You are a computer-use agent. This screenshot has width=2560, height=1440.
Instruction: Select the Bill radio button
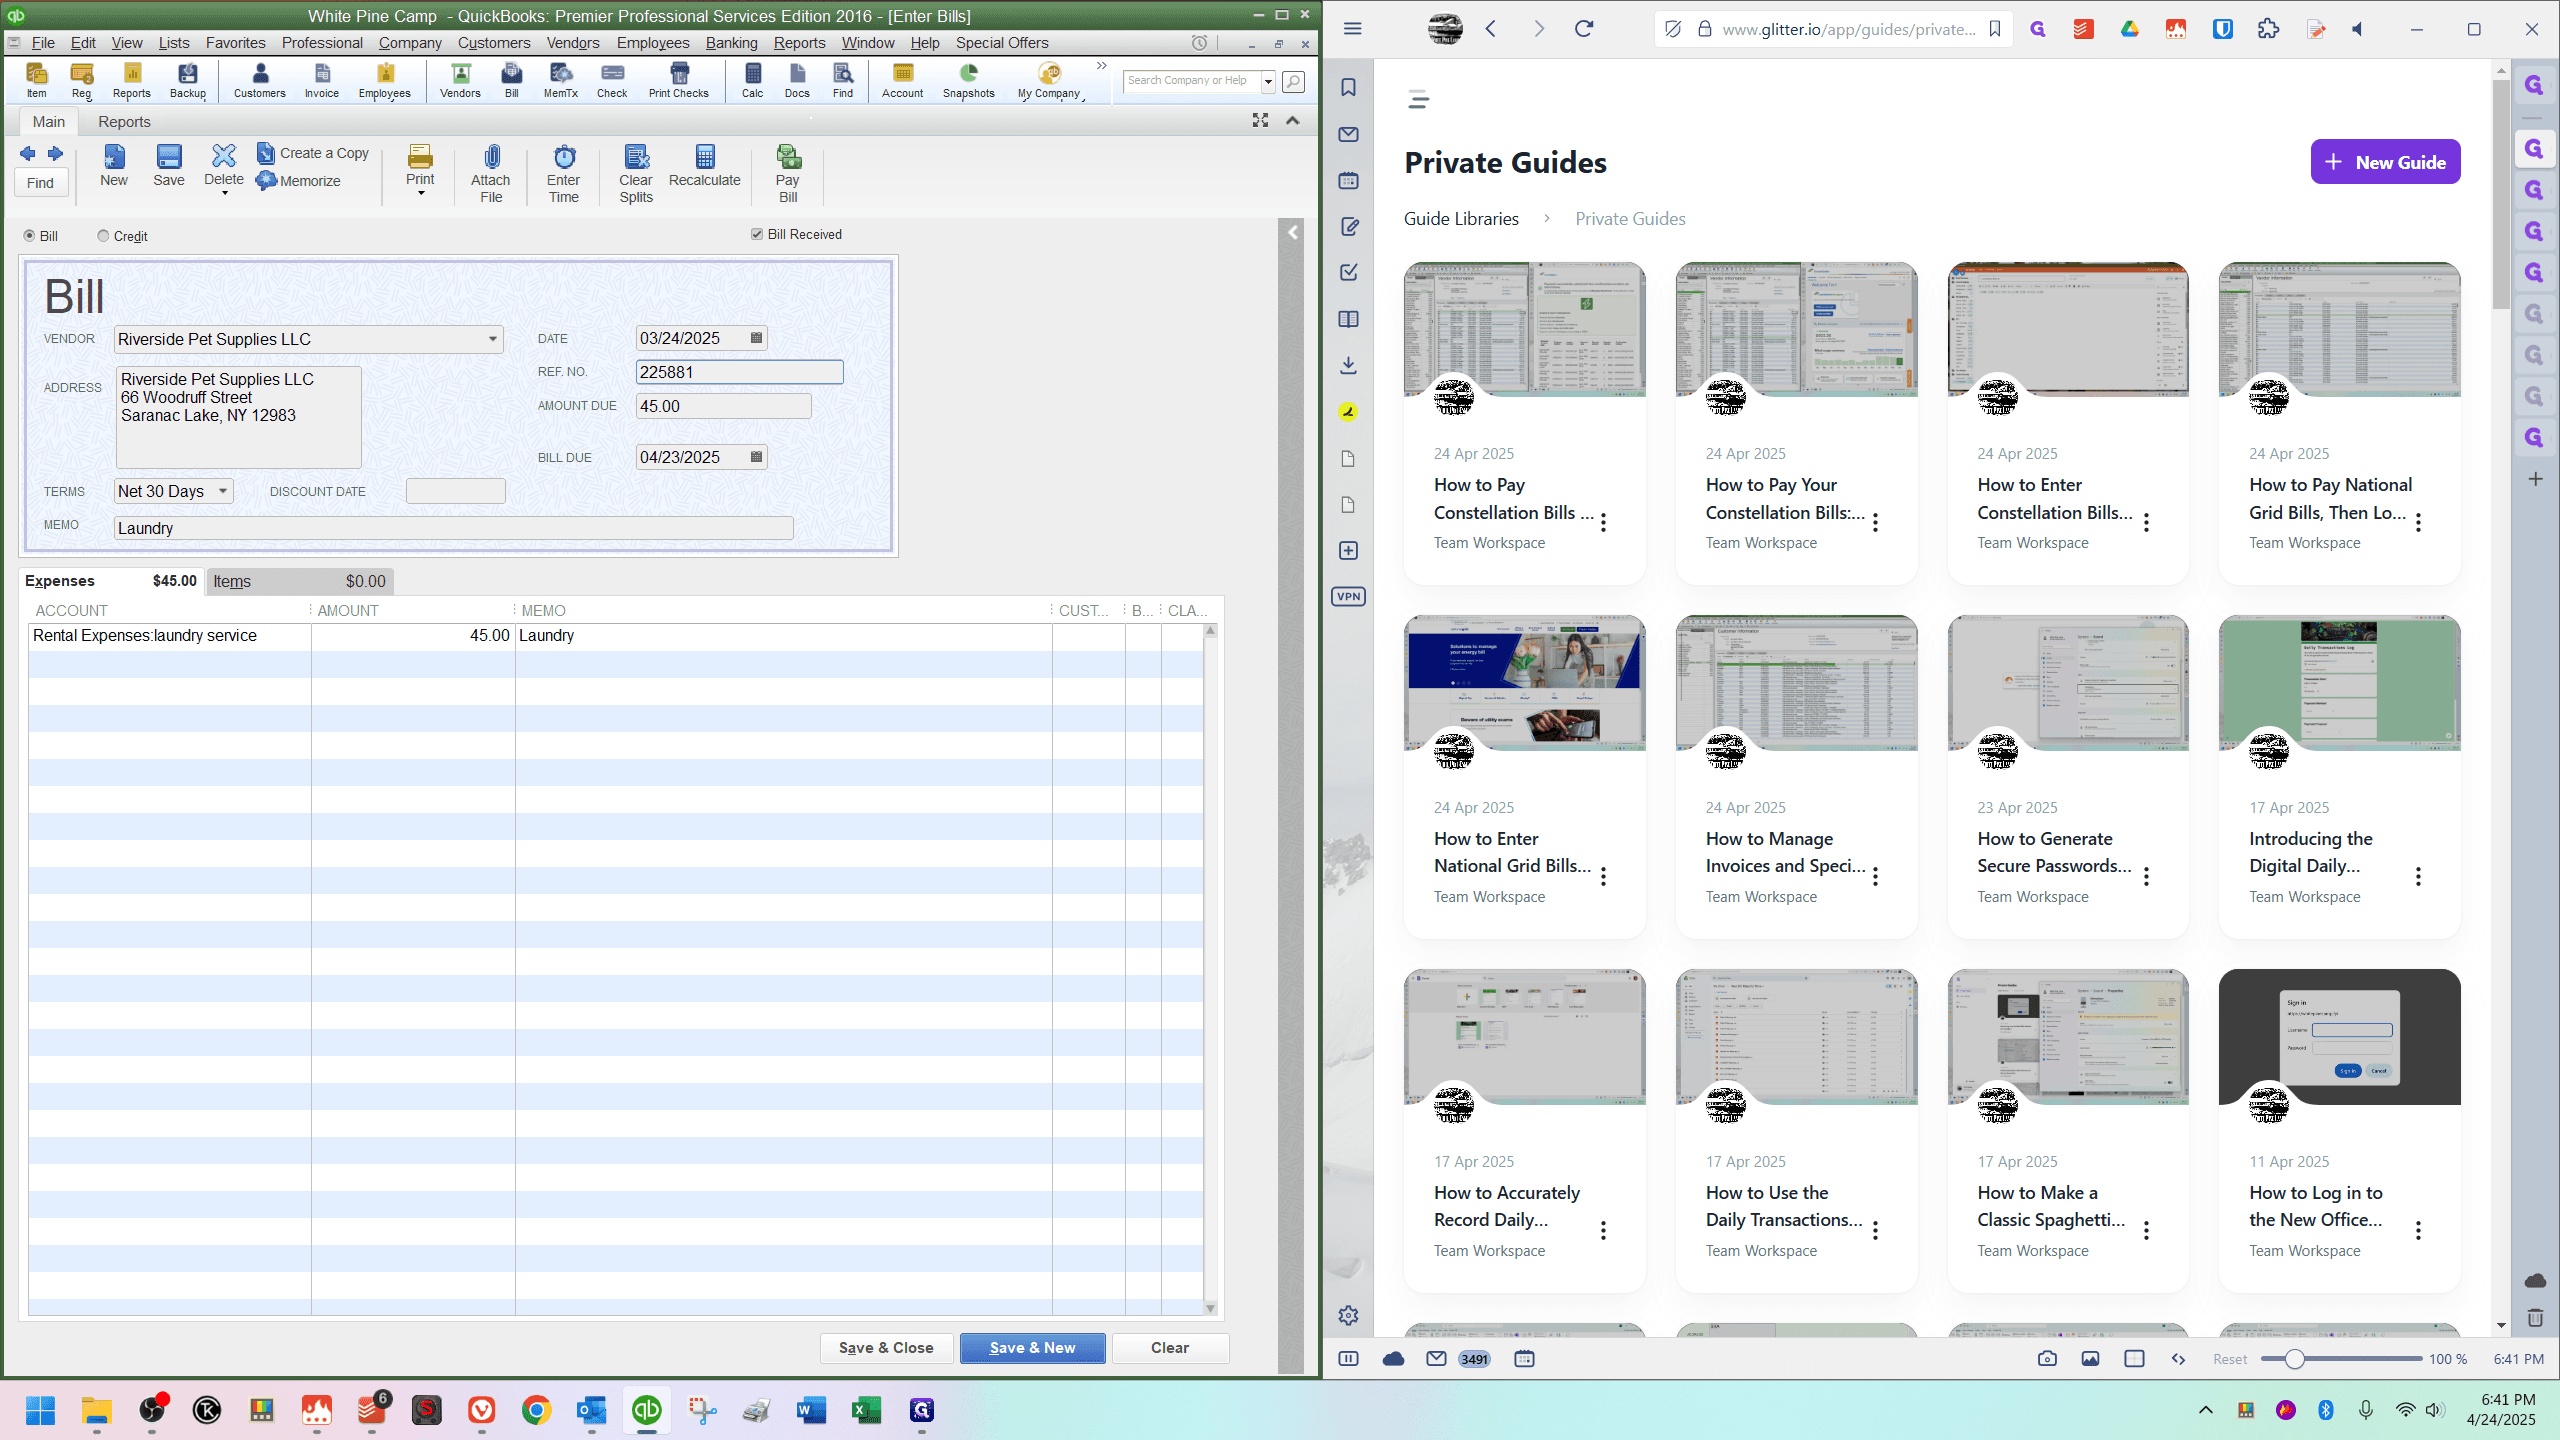point(29,236)
